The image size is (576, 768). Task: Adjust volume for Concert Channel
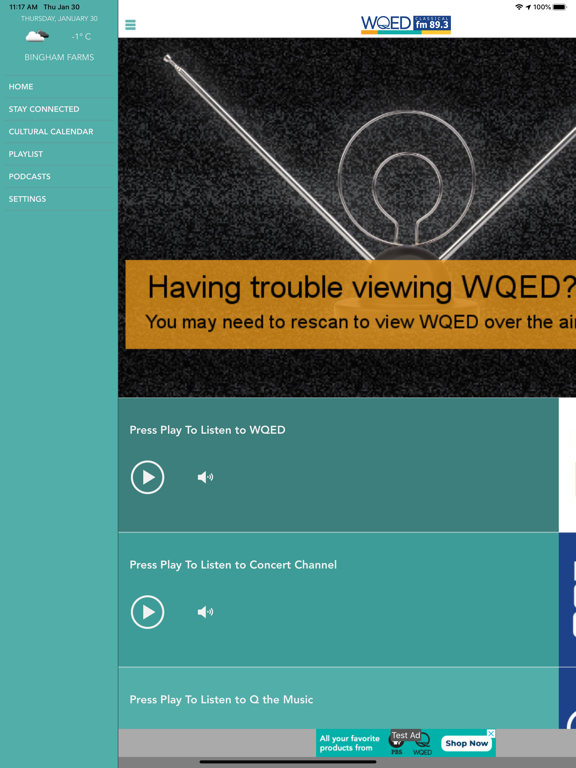205,612
